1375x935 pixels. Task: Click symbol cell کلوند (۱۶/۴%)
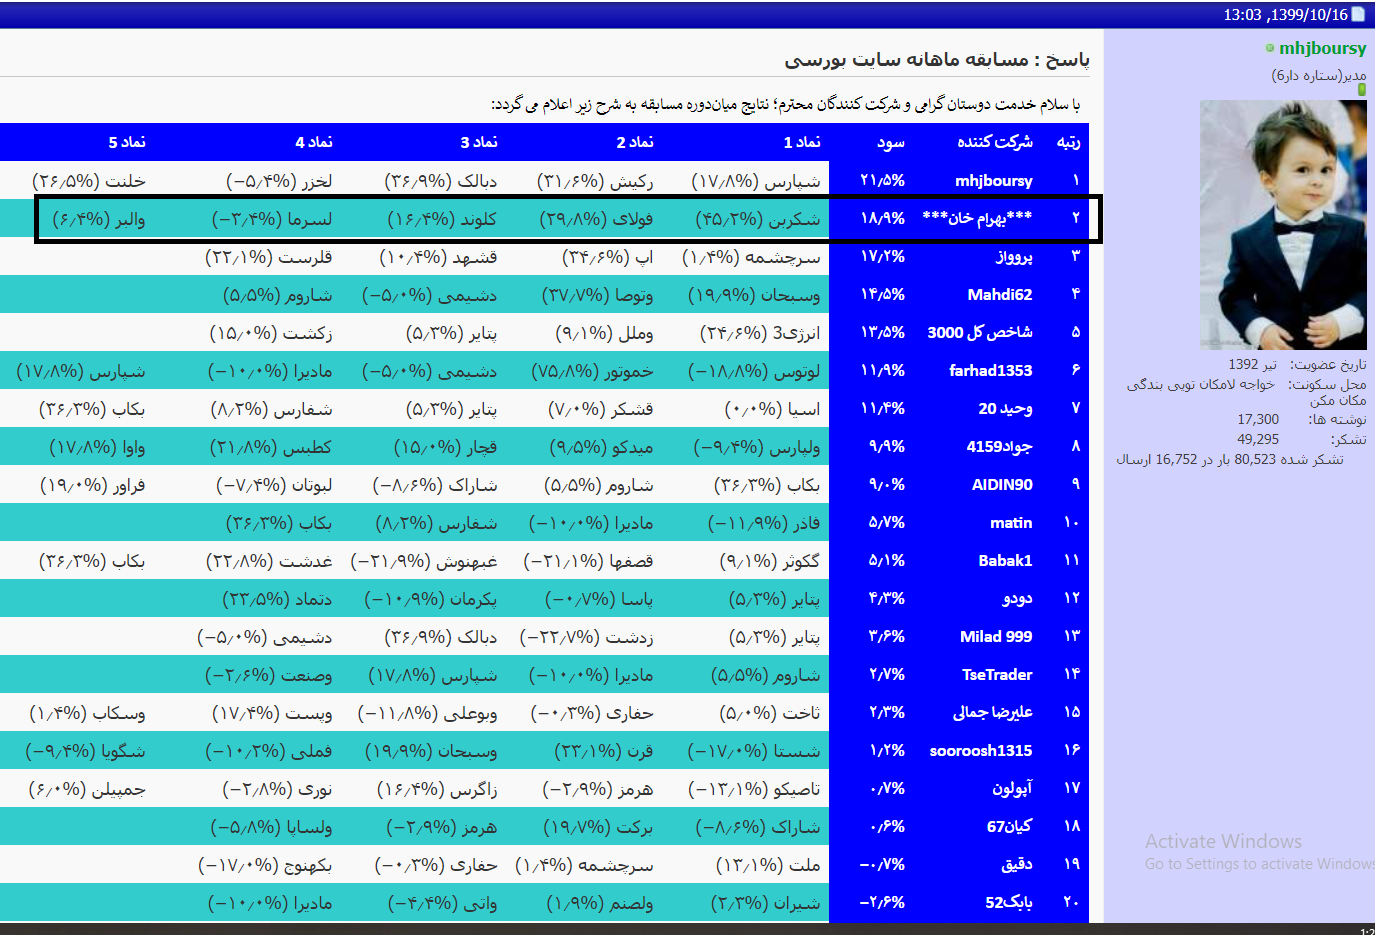point(442,219)
